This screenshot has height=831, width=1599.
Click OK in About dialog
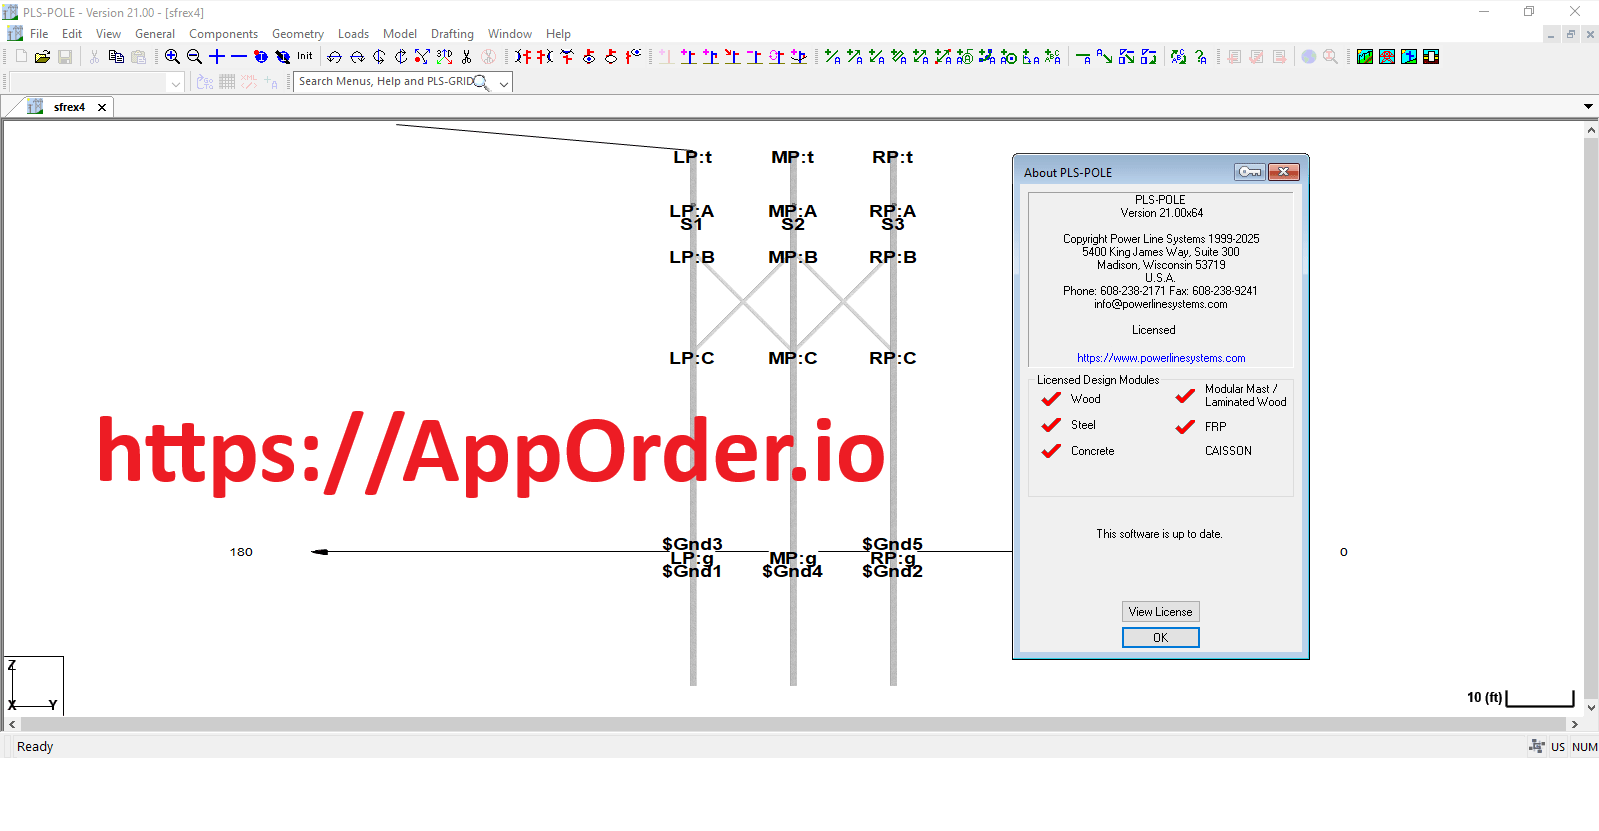1160,638
